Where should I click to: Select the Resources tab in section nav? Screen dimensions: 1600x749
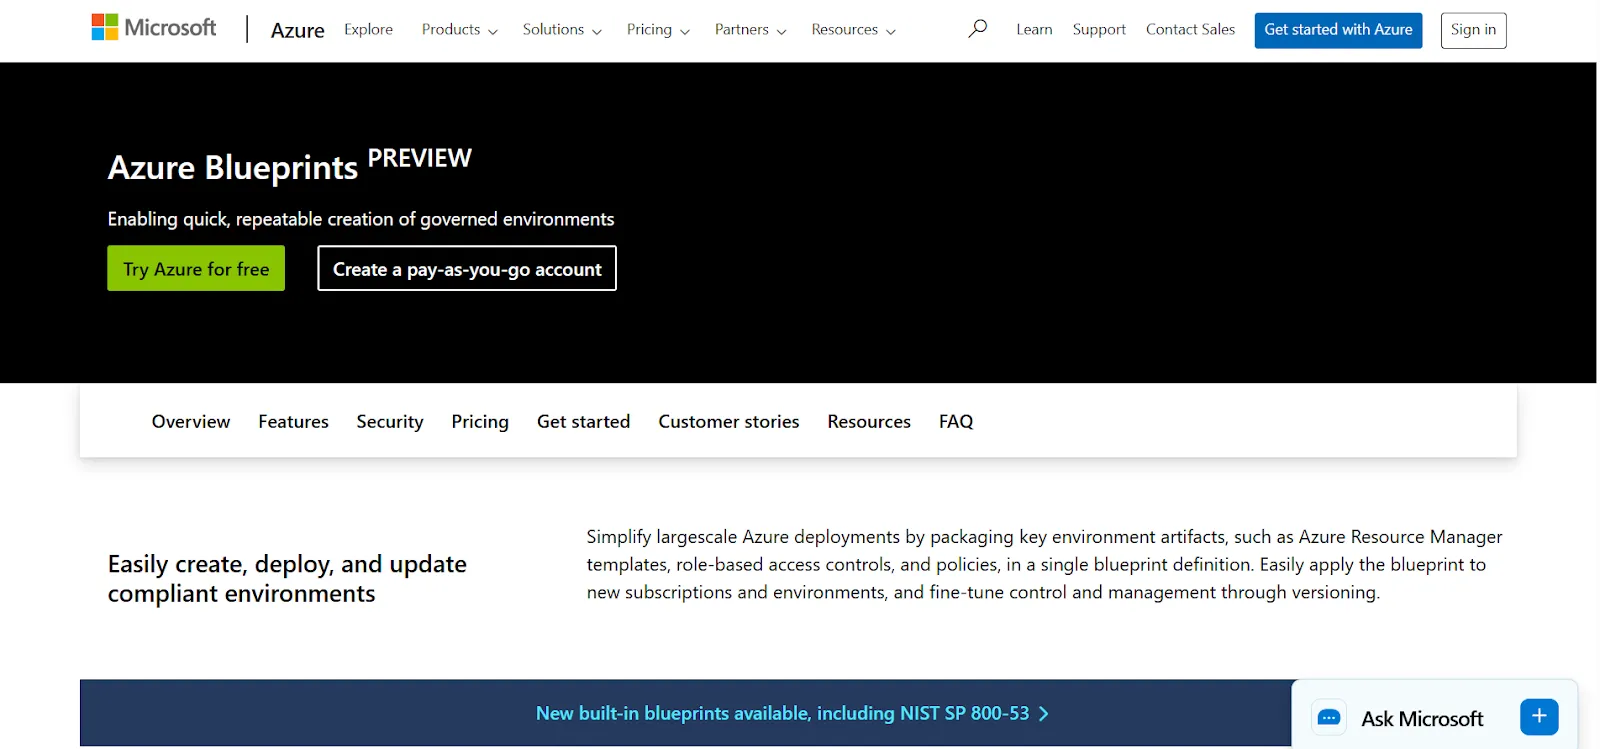click(x=869, y=421)
